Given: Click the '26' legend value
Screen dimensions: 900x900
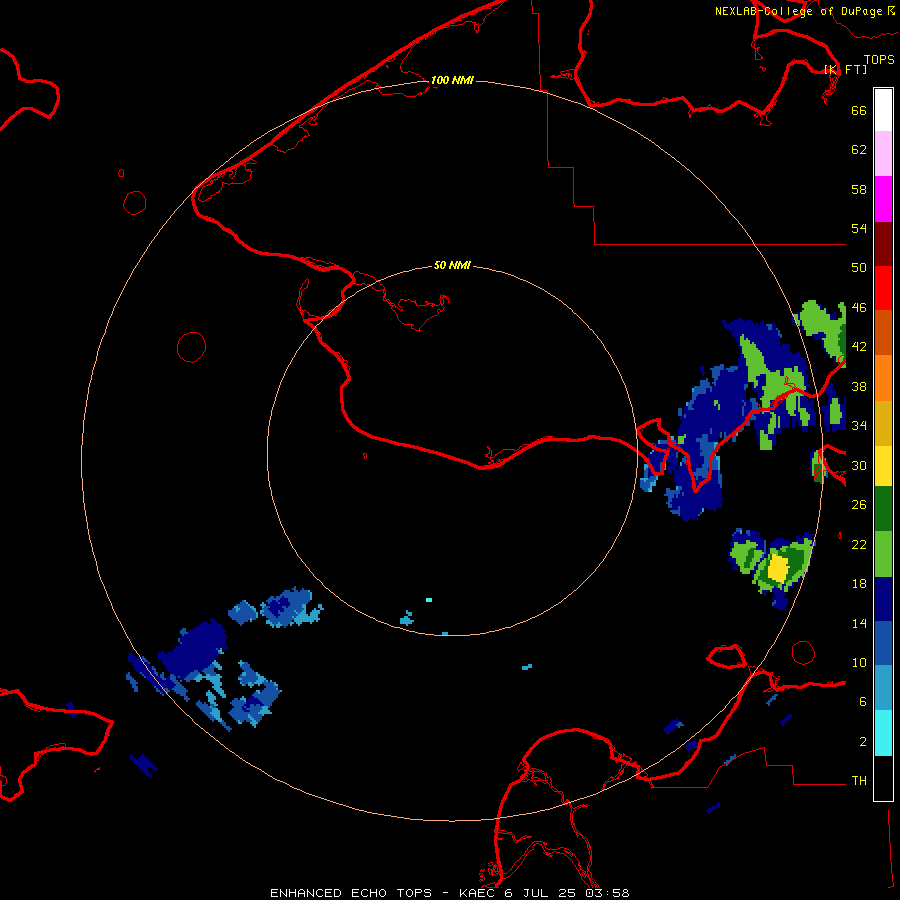Looking at the screenshot, I should point(859,505).
